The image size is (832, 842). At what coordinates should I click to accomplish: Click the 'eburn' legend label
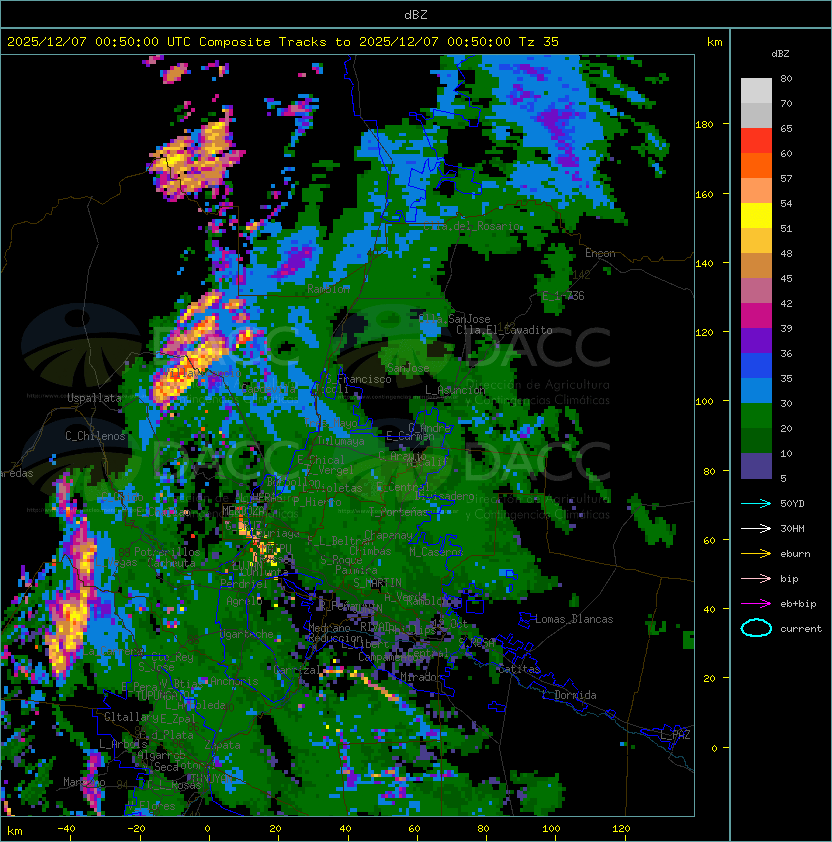(x=795, y=554)
